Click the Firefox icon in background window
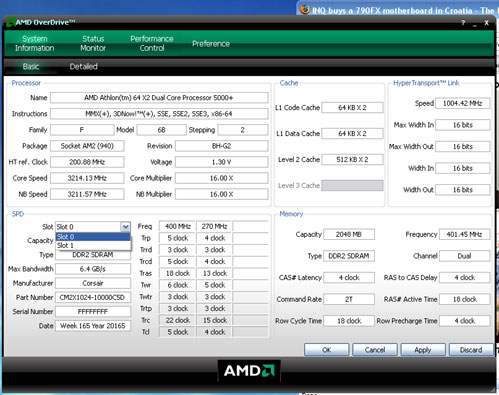Screen dimensions: 499x395 coord(305,10)
